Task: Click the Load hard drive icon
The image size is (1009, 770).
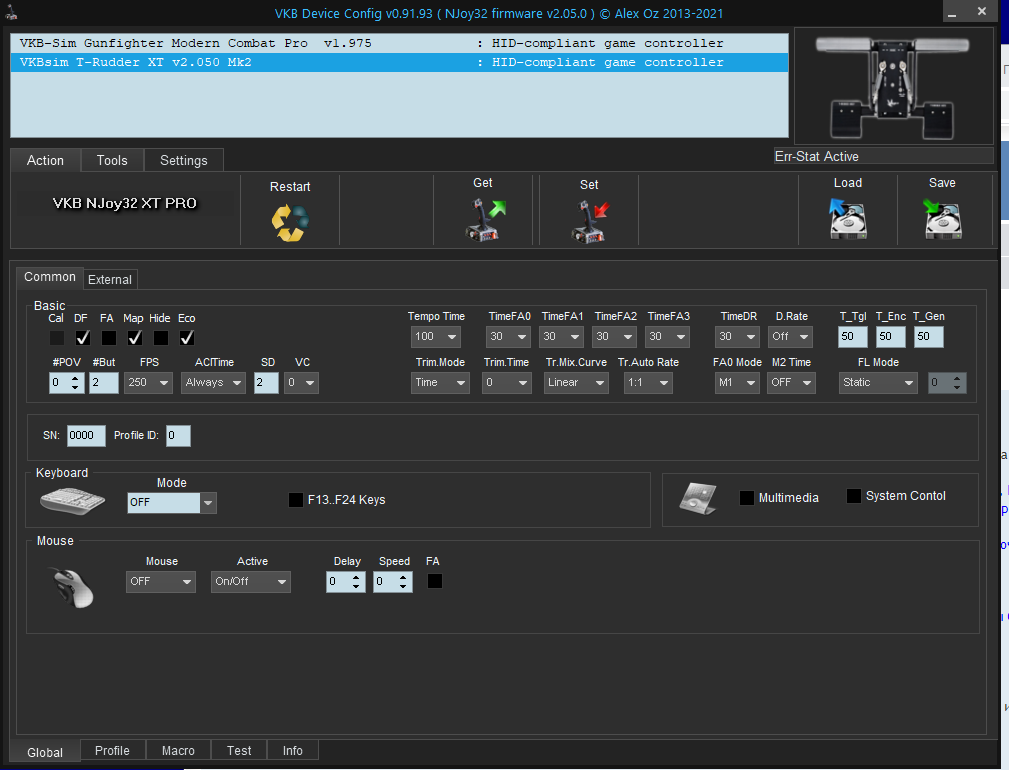Action: (x=847, y=219)
